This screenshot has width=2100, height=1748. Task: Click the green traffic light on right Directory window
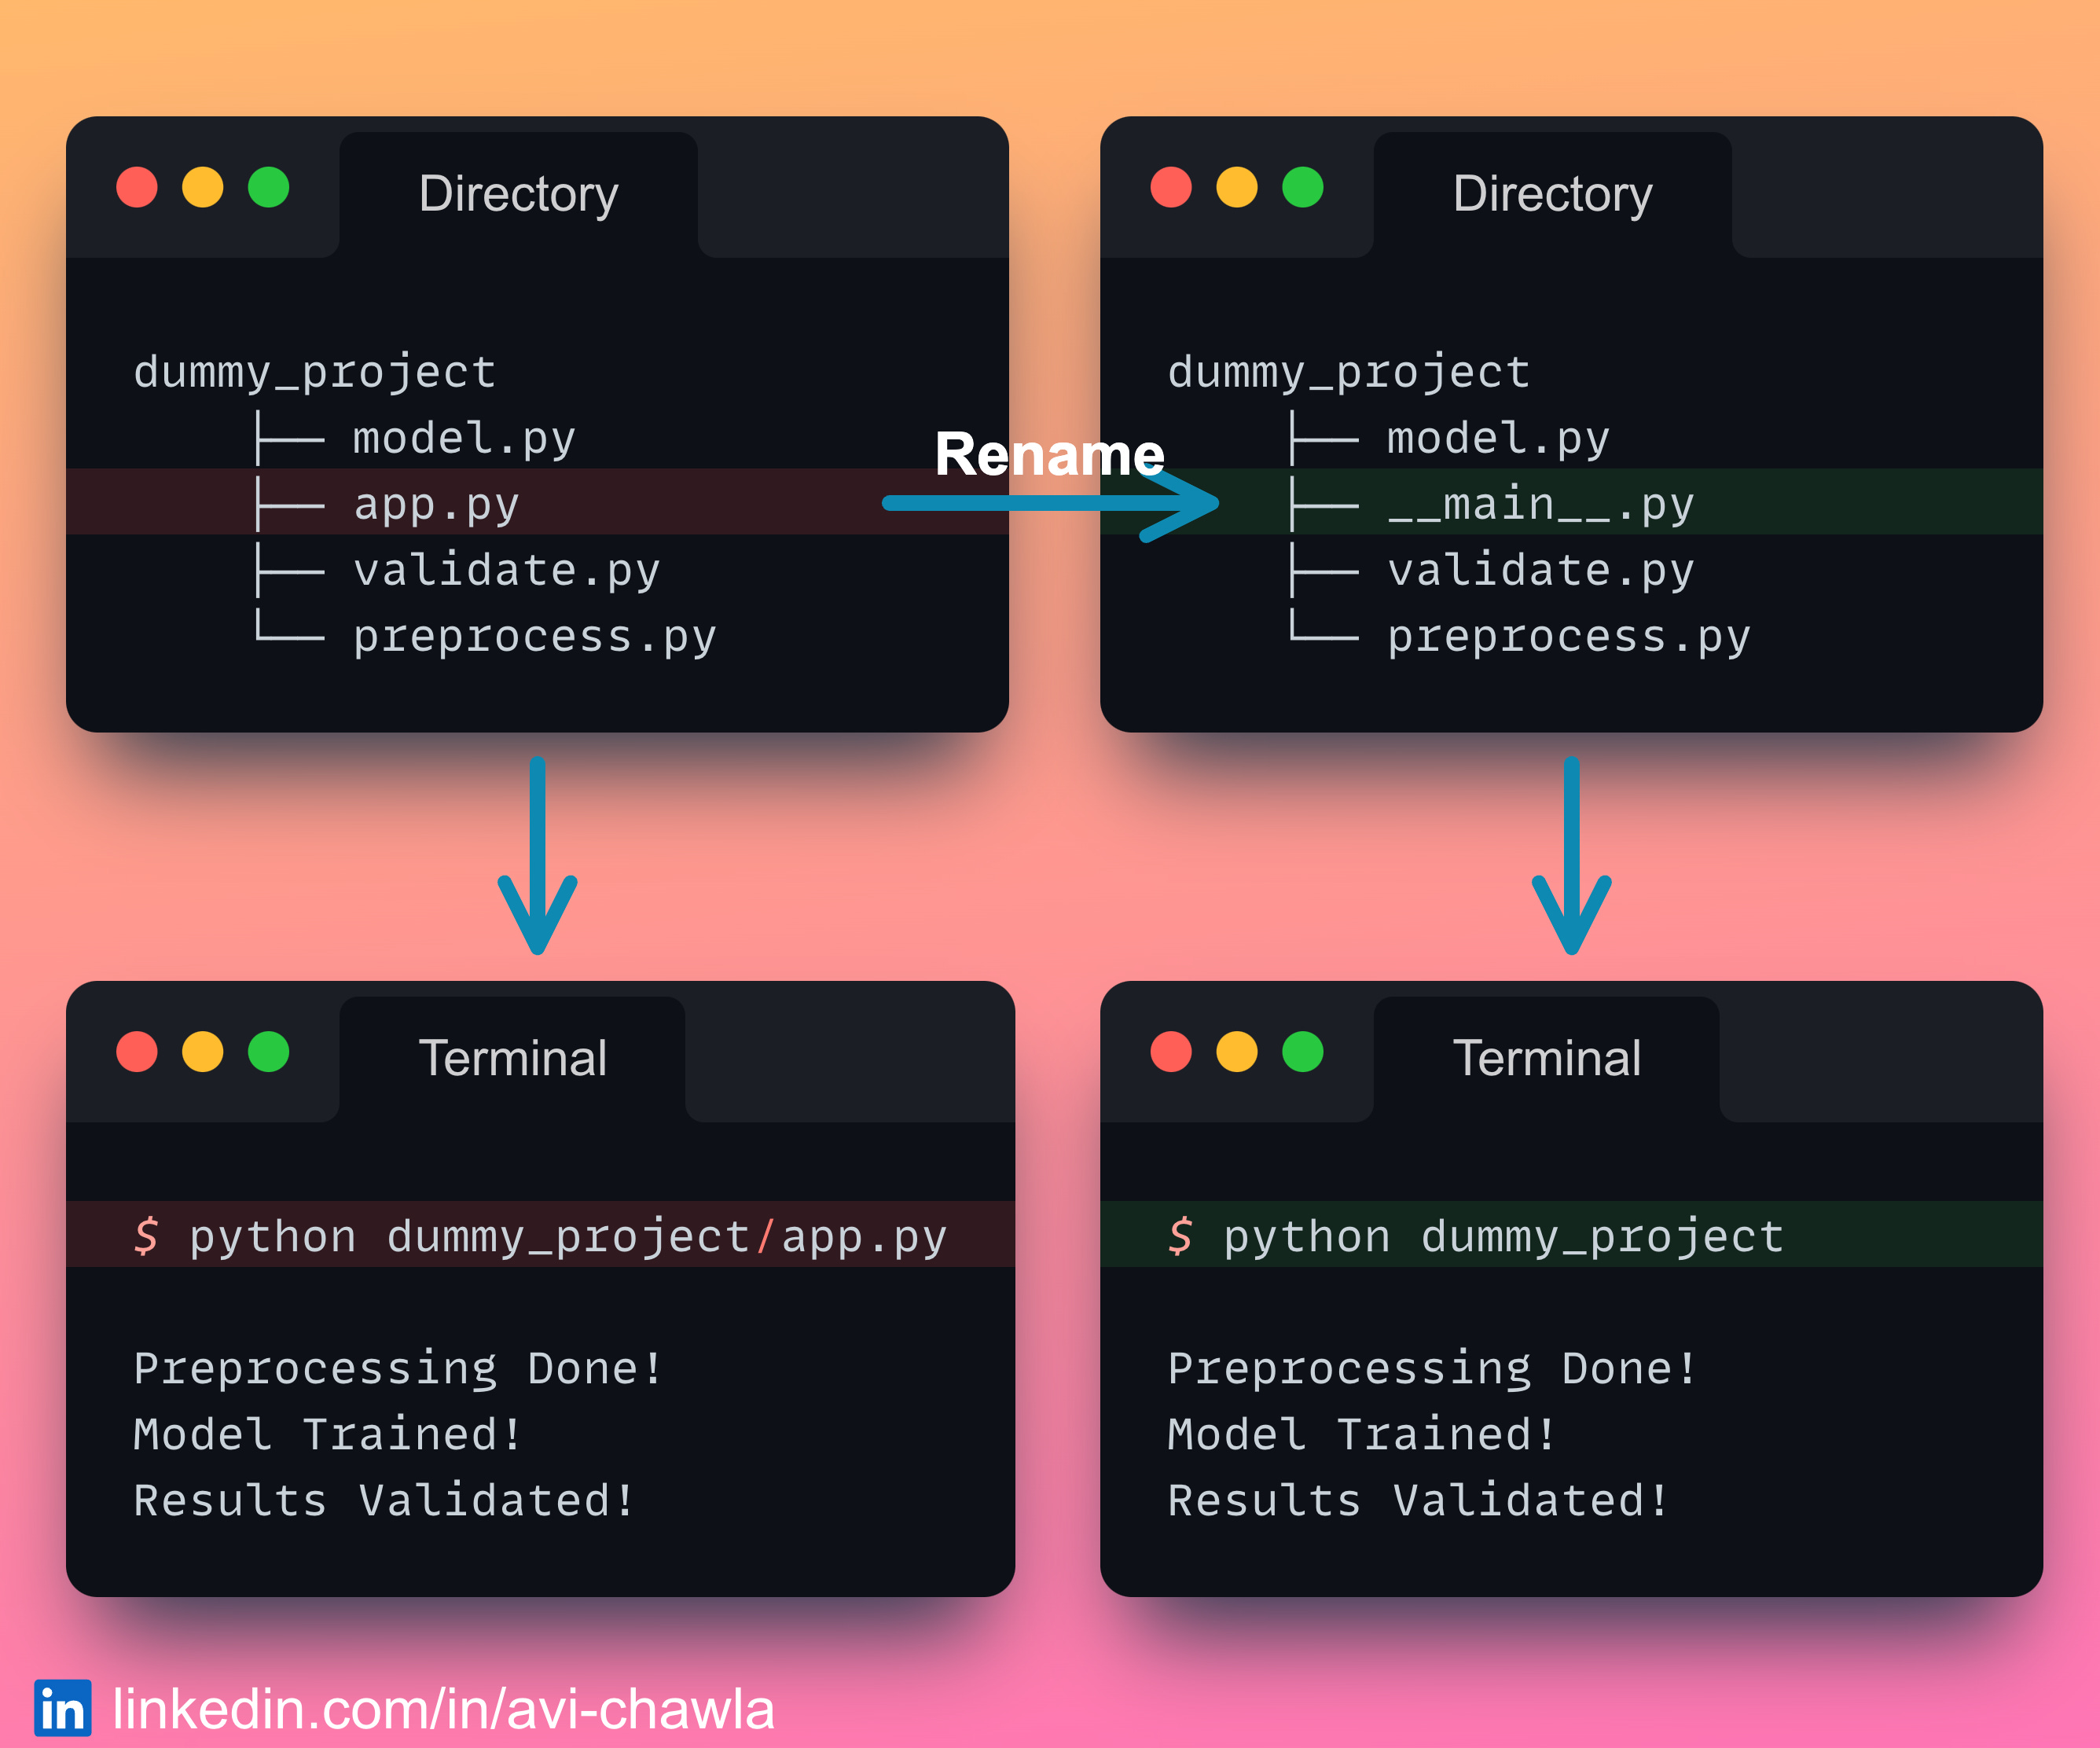(1302, 186)
